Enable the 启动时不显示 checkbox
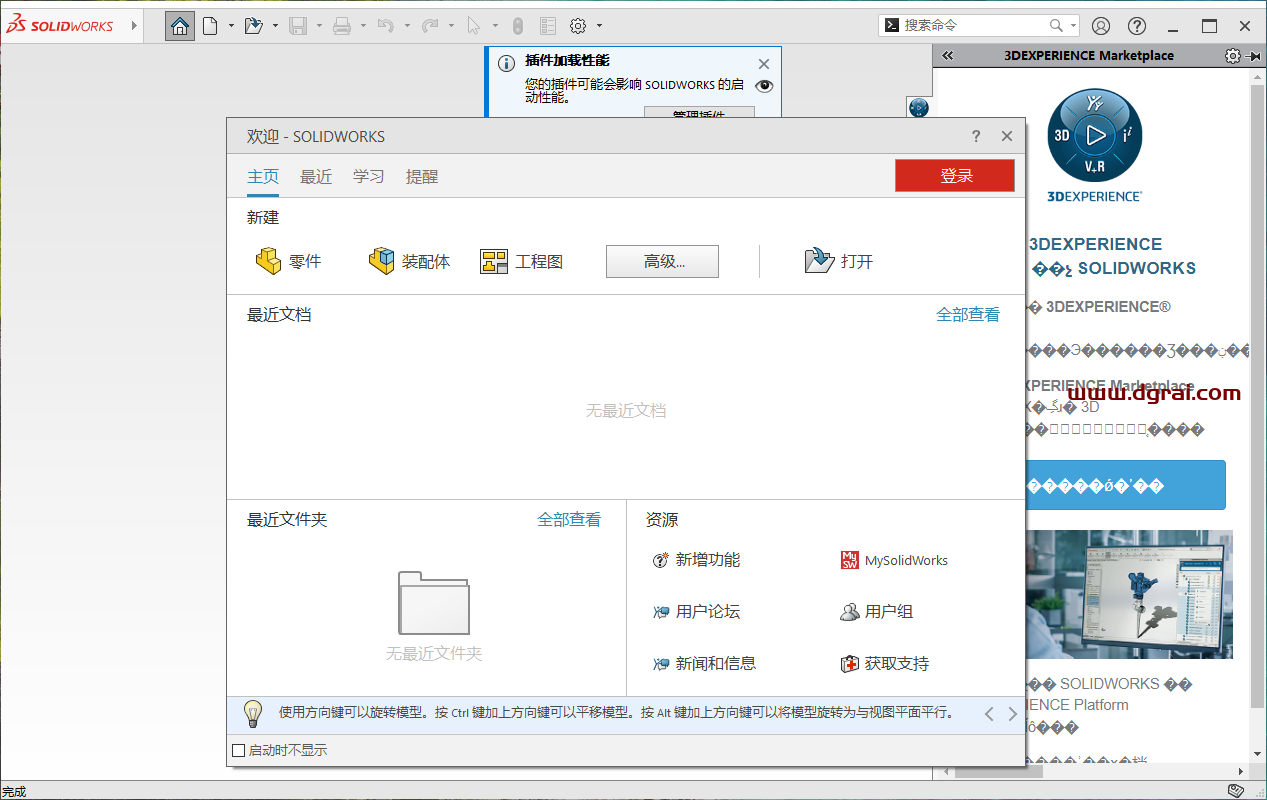This screenshot has height=800, width=1267. click(x=238, y=750)
